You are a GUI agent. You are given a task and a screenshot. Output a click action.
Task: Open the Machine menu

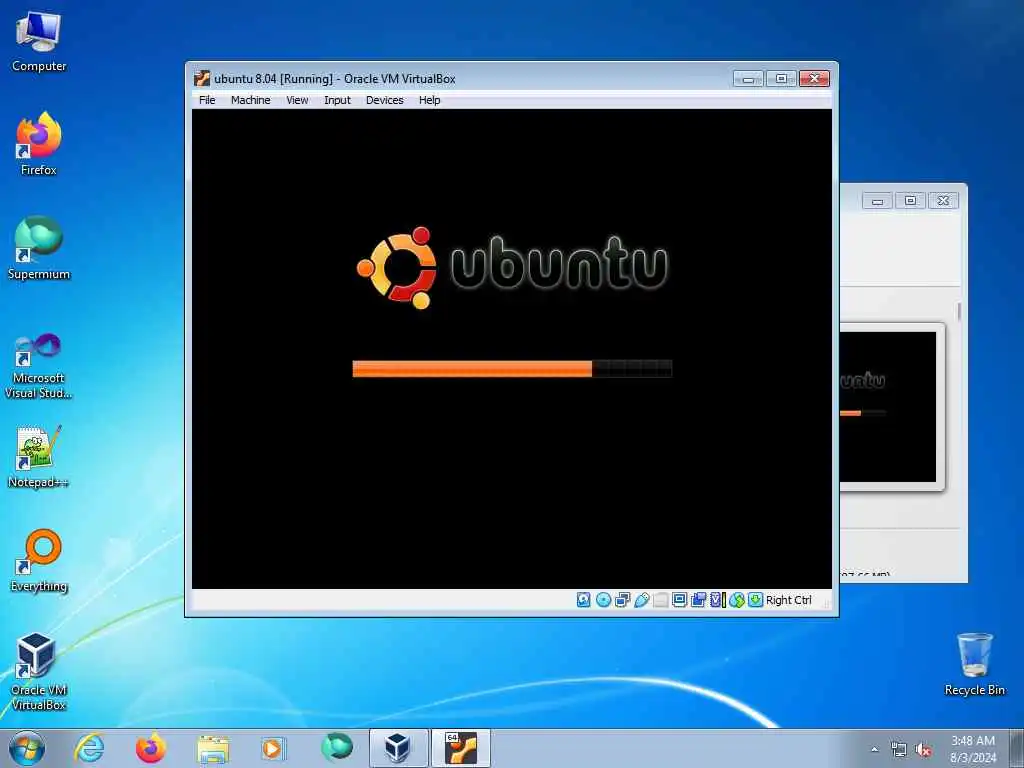click(x=250, y=100)
